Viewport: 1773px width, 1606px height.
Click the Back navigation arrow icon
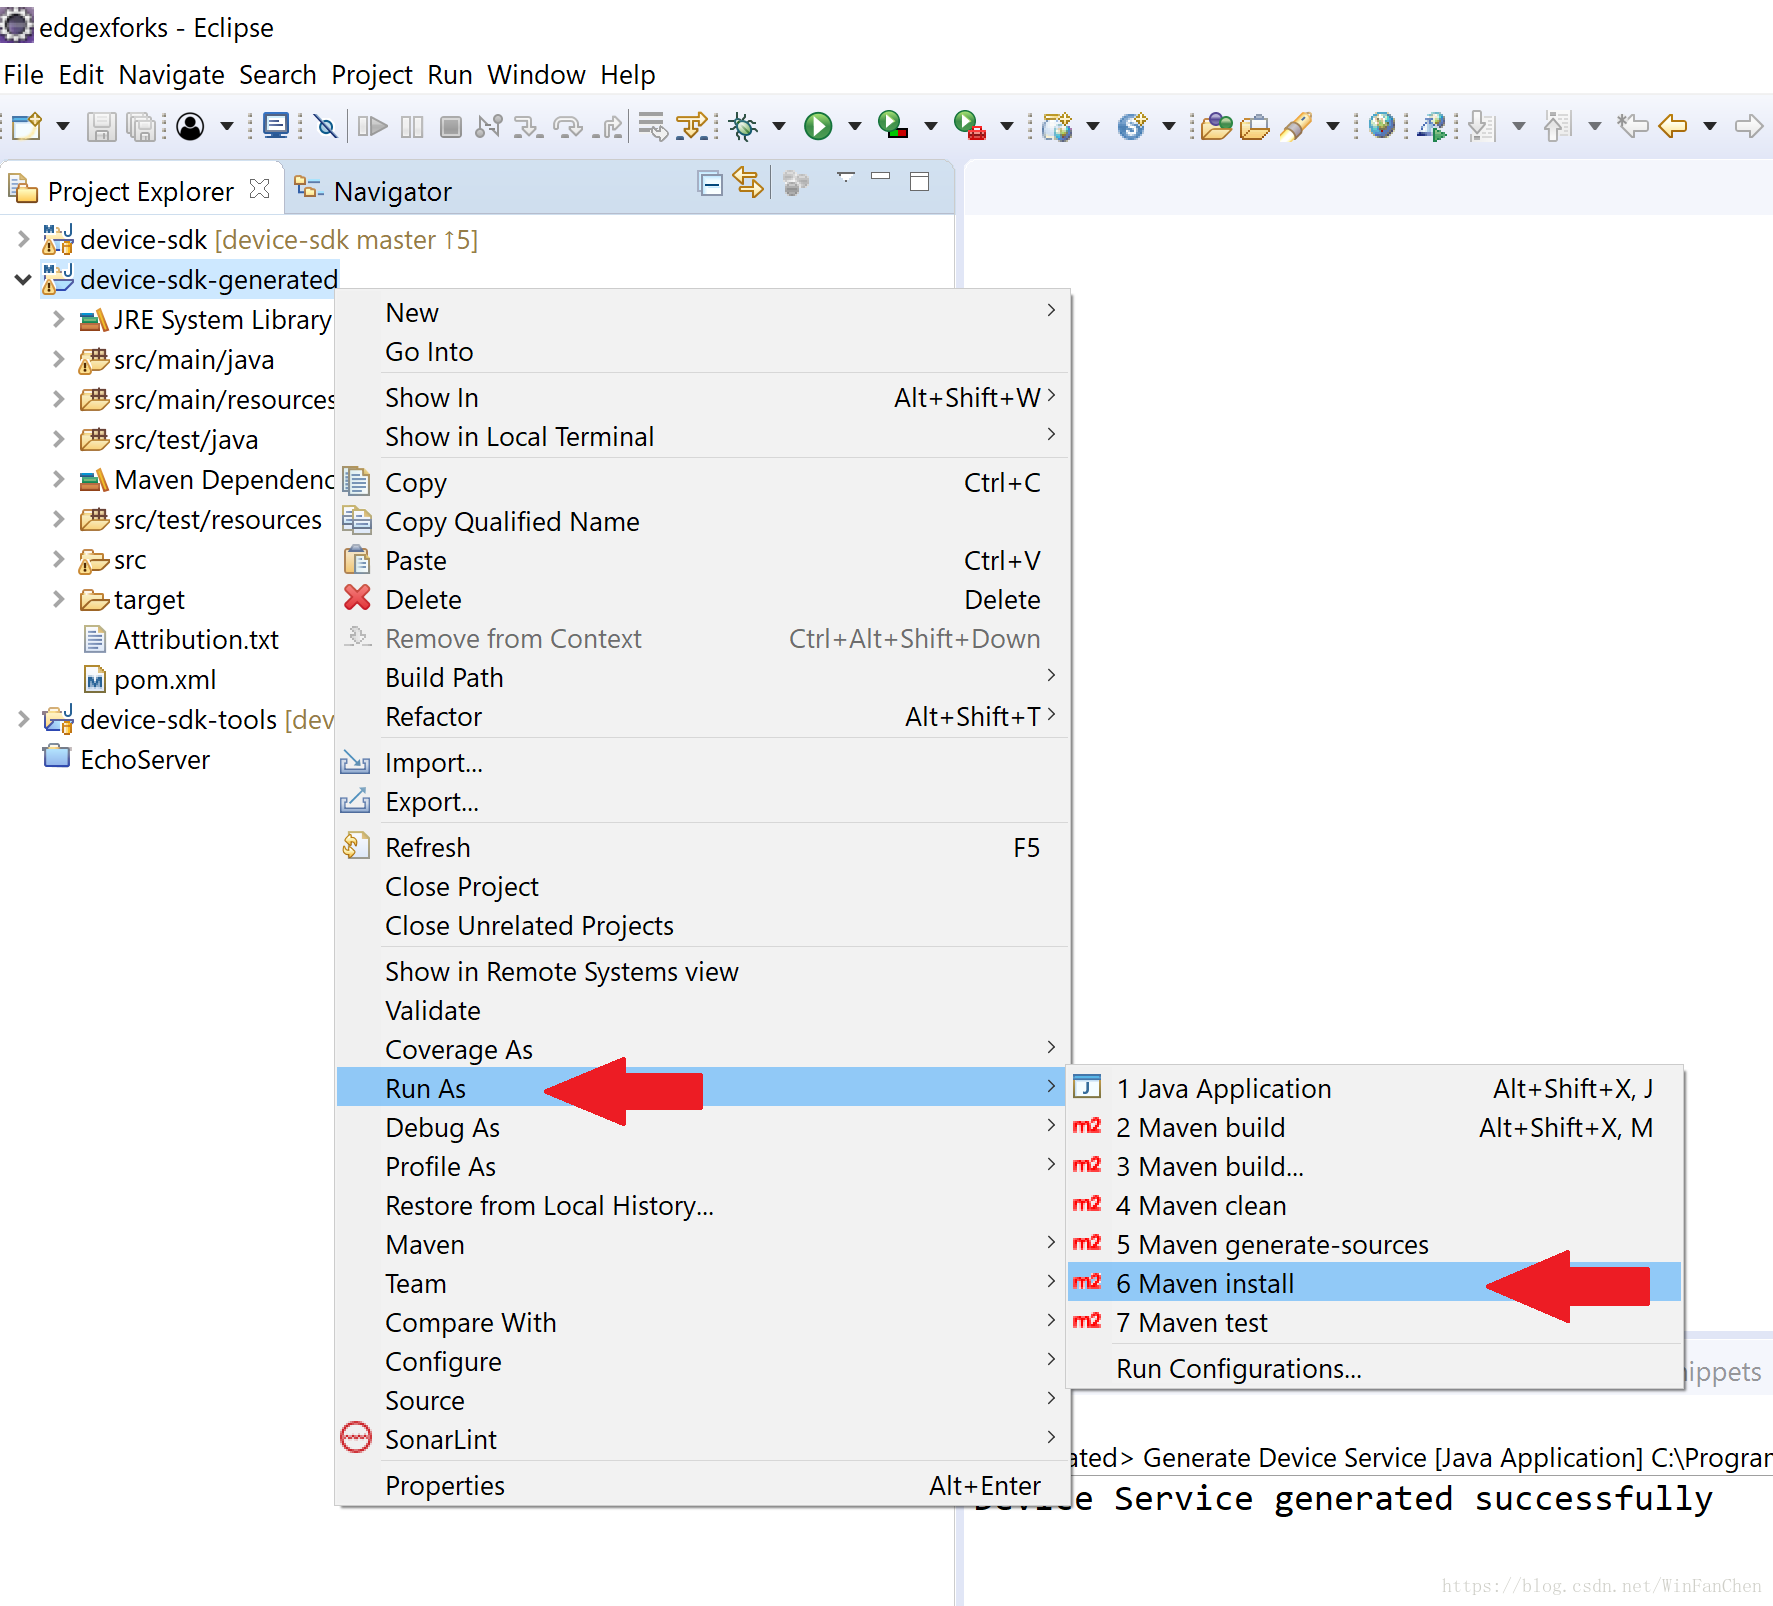tap(1672, 126)
